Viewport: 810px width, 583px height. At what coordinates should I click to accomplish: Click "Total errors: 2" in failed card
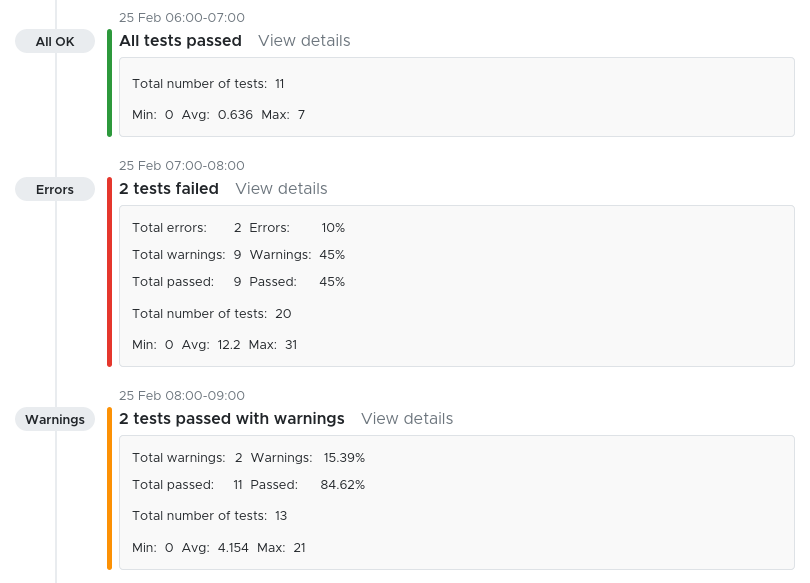(186, 228)
